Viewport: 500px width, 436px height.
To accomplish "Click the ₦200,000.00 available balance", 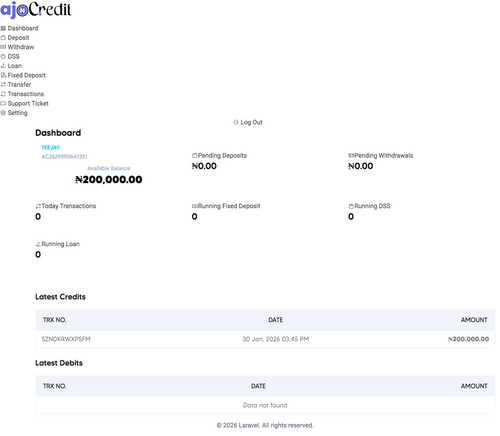I will (x=109, y=179).
